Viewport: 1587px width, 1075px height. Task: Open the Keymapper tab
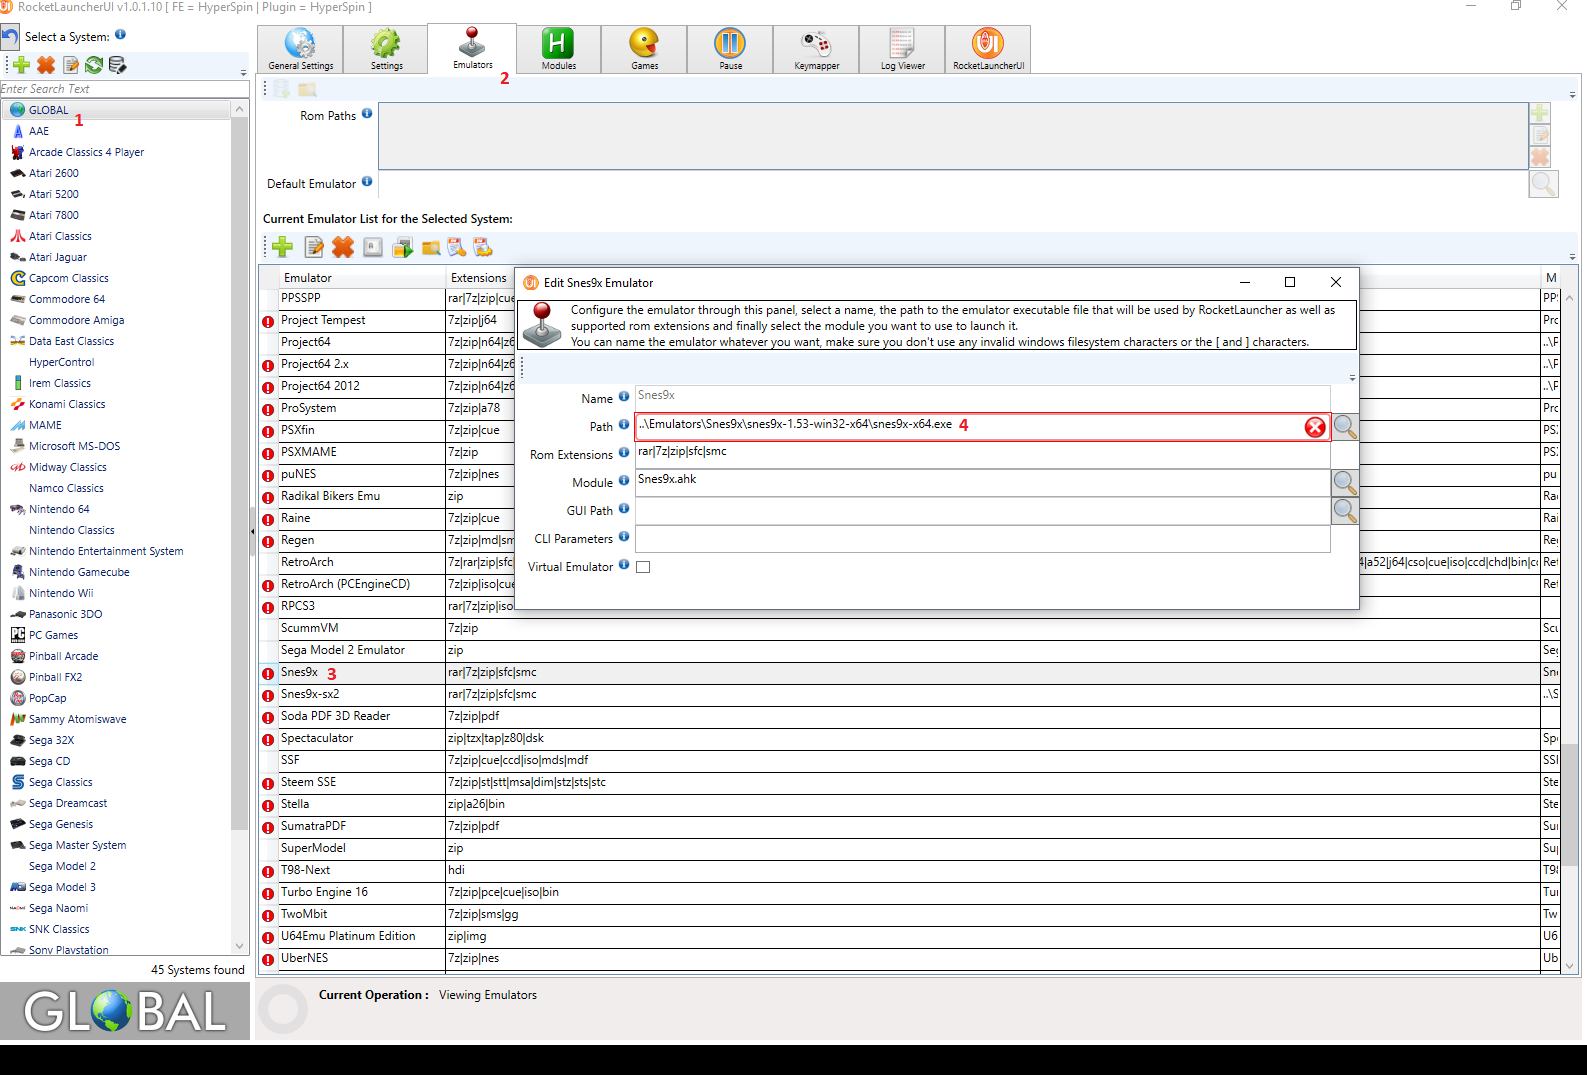click(x=816, y=49)
